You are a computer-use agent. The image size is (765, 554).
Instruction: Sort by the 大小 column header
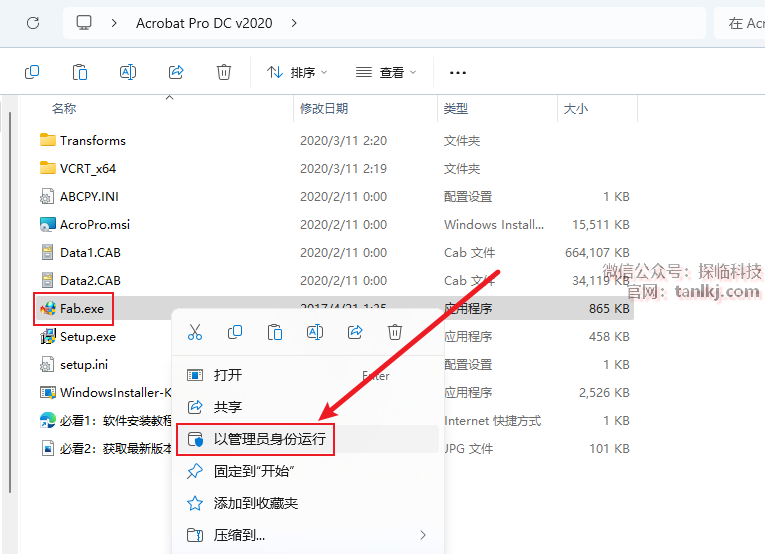[x=576, y=108]
